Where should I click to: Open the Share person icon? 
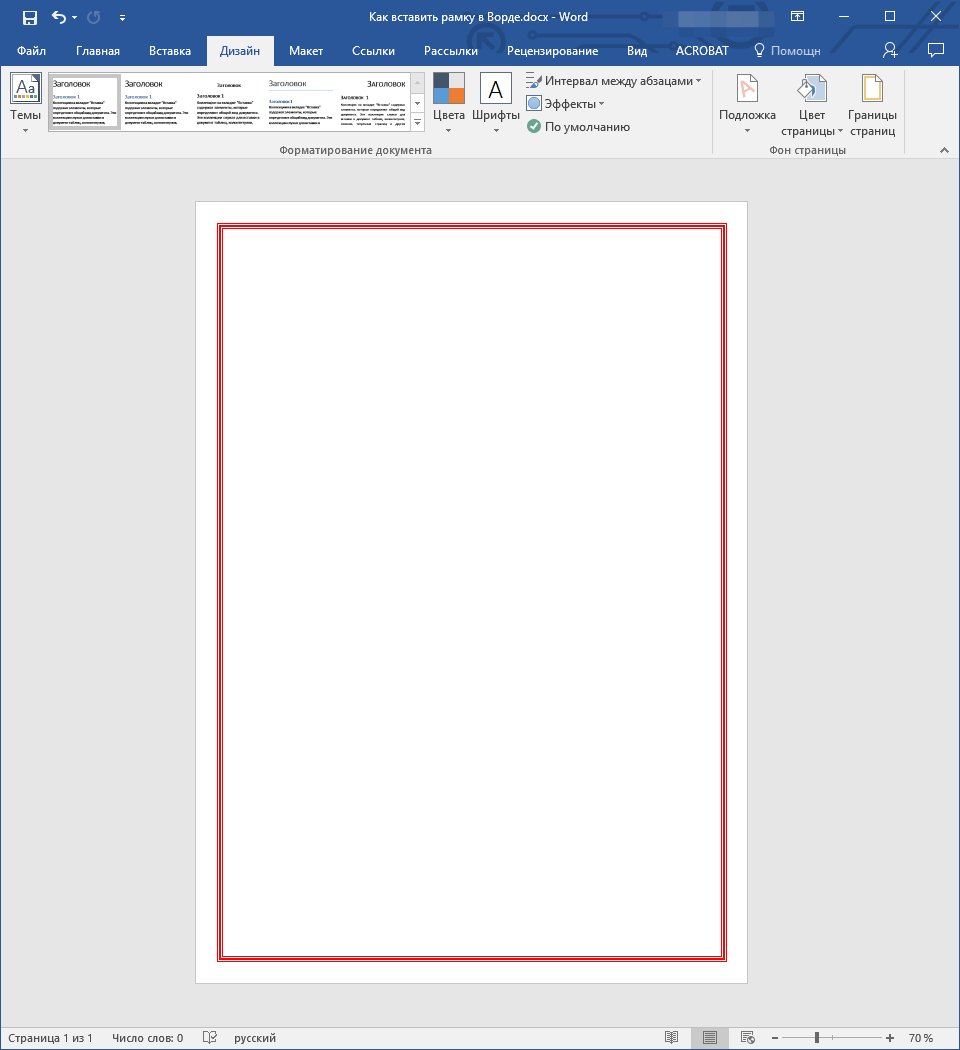point(890,50)
